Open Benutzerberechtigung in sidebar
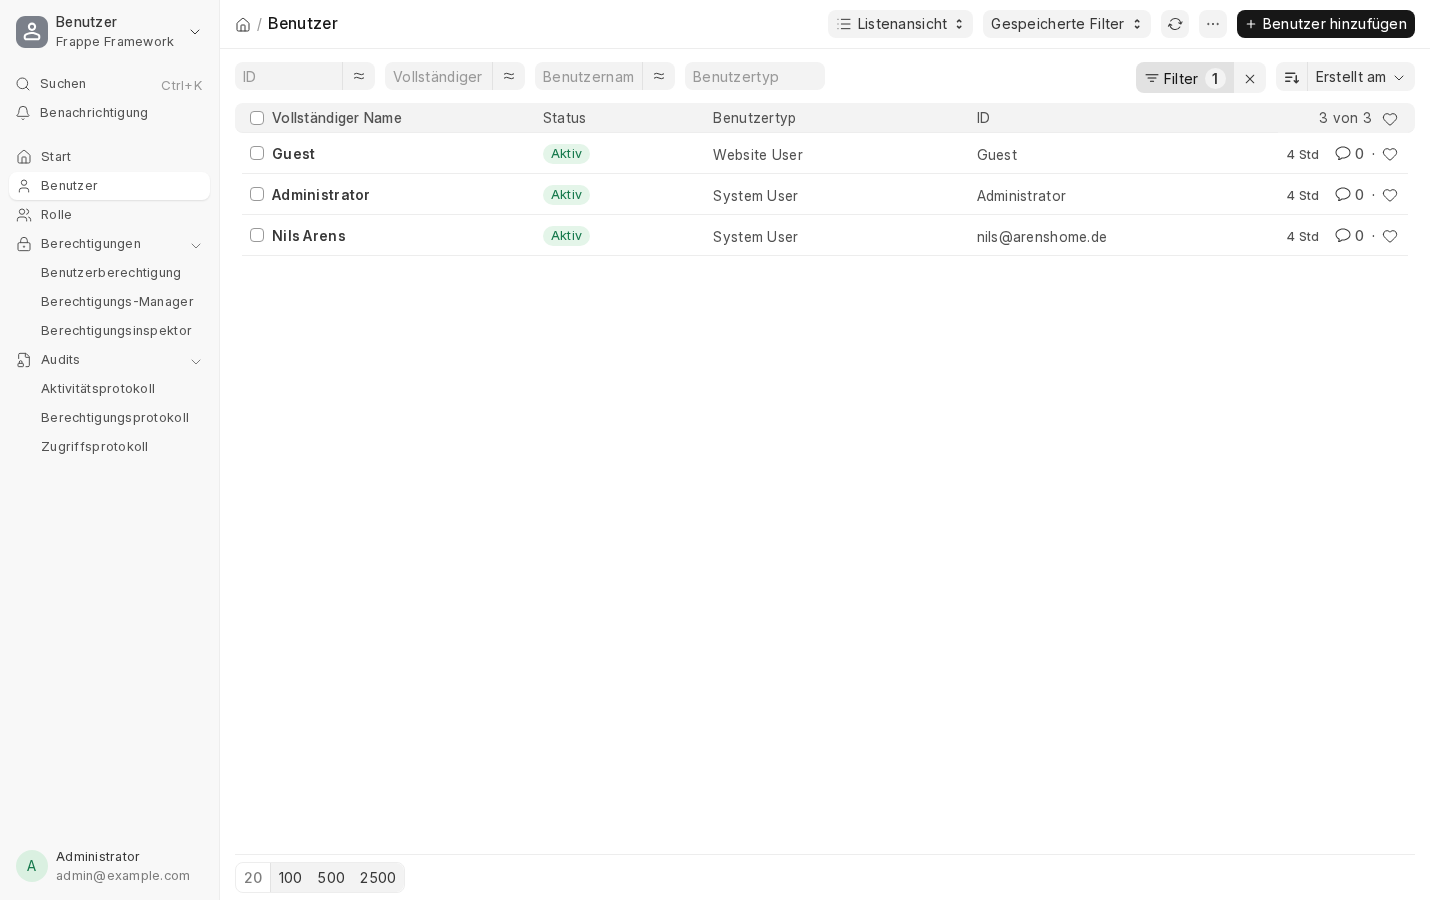The width and height of the screenshot is (1440, 900). pos(110,273)
